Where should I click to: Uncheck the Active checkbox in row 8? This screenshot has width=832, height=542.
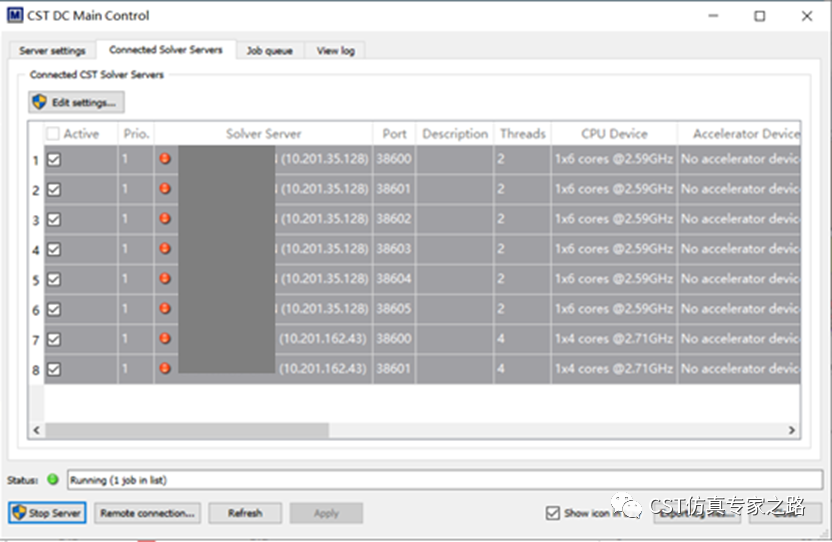pyautogui.click(x=54, y=369)
